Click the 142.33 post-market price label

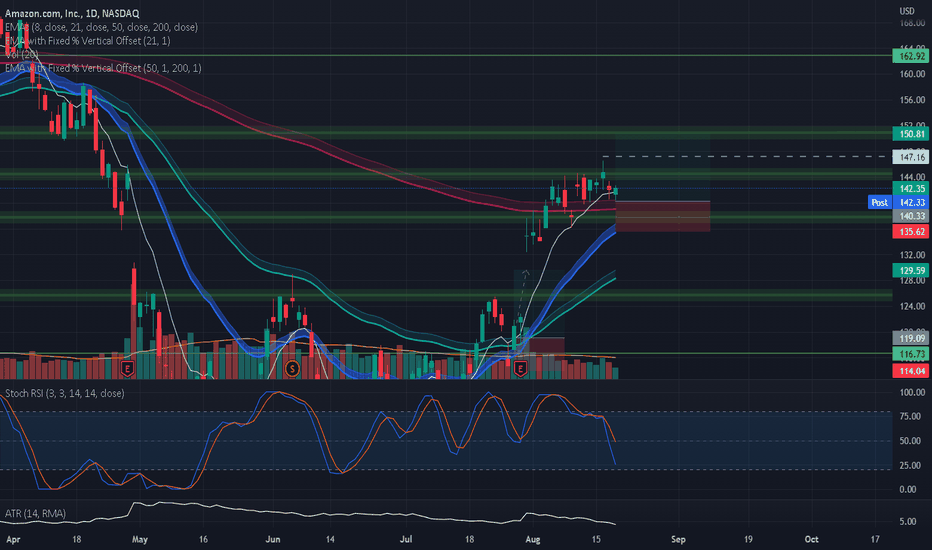[912, 202]
